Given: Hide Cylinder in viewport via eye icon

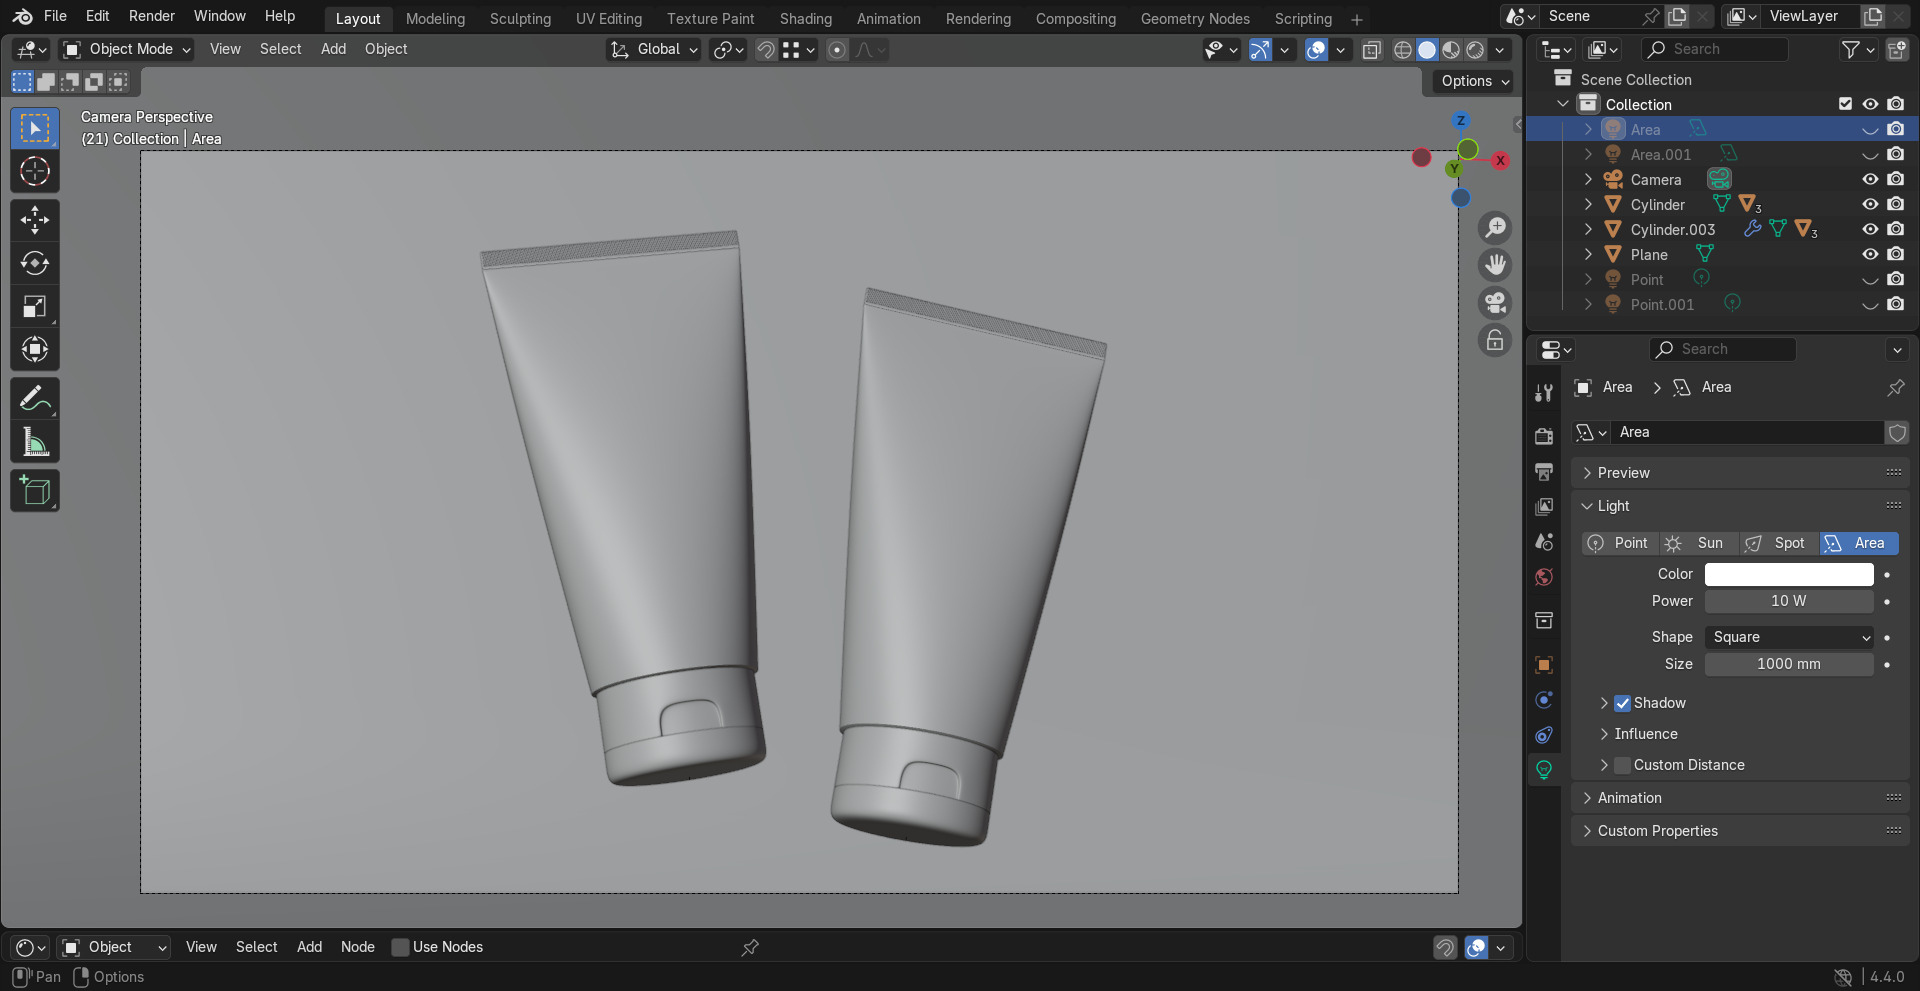Looking at the screenshot, I should tap(1870, 204).
